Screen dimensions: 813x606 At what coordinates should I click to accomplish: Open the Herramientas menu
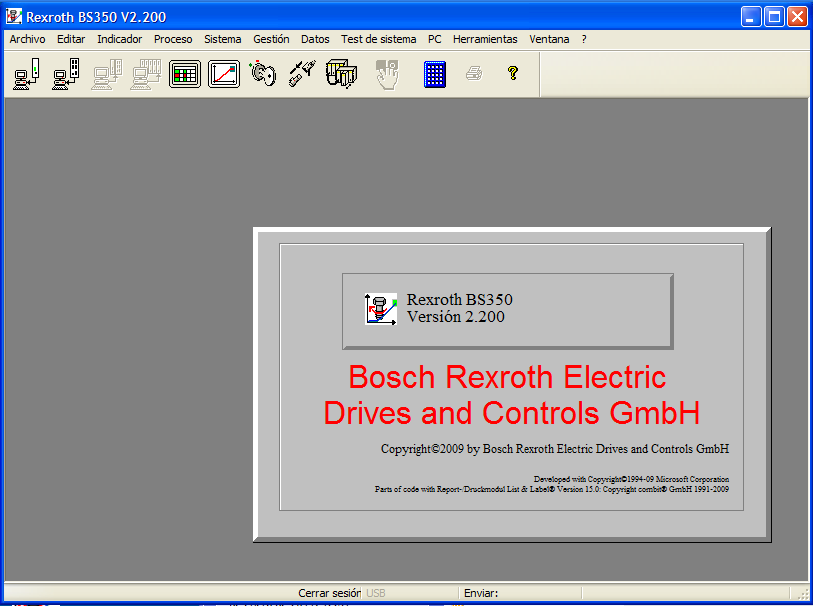(485, 39)
